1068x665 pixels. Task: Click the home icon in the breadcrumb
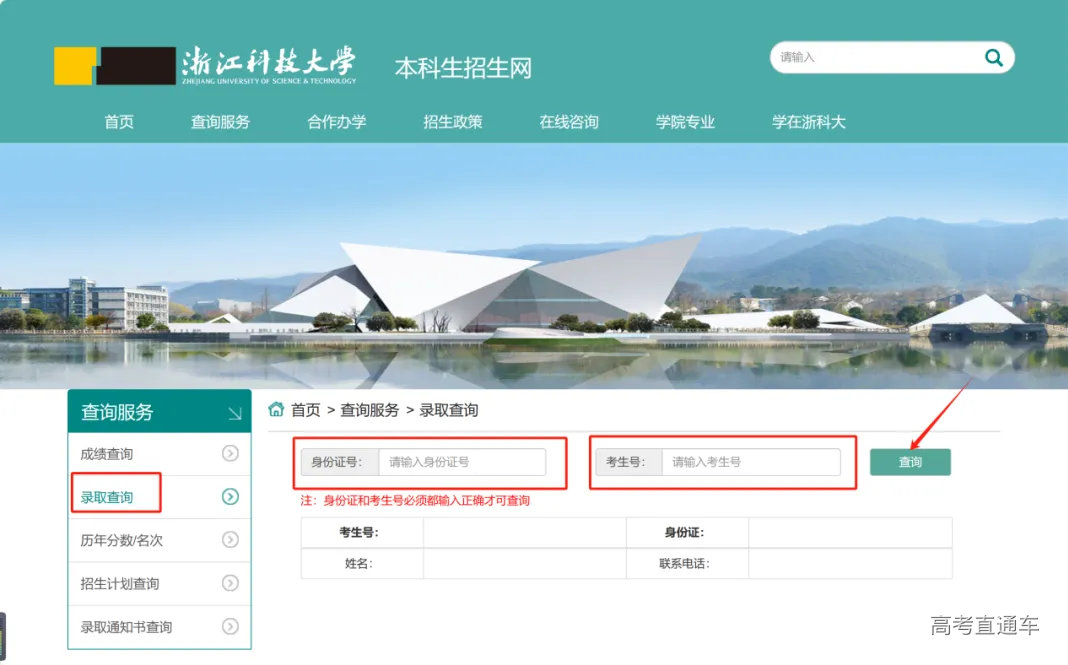(x=275, y=410)
